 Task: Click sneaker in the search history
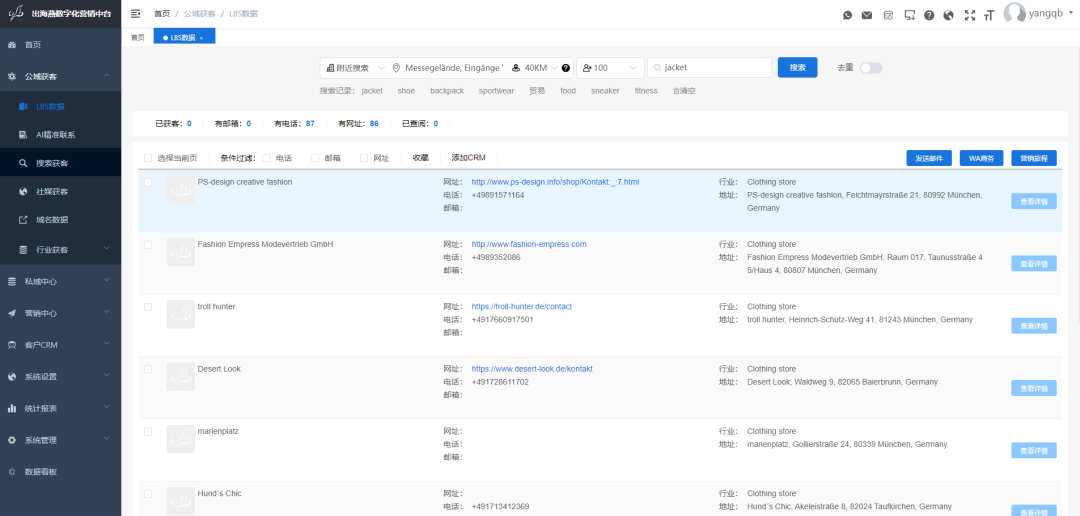[x=605, y=90]
